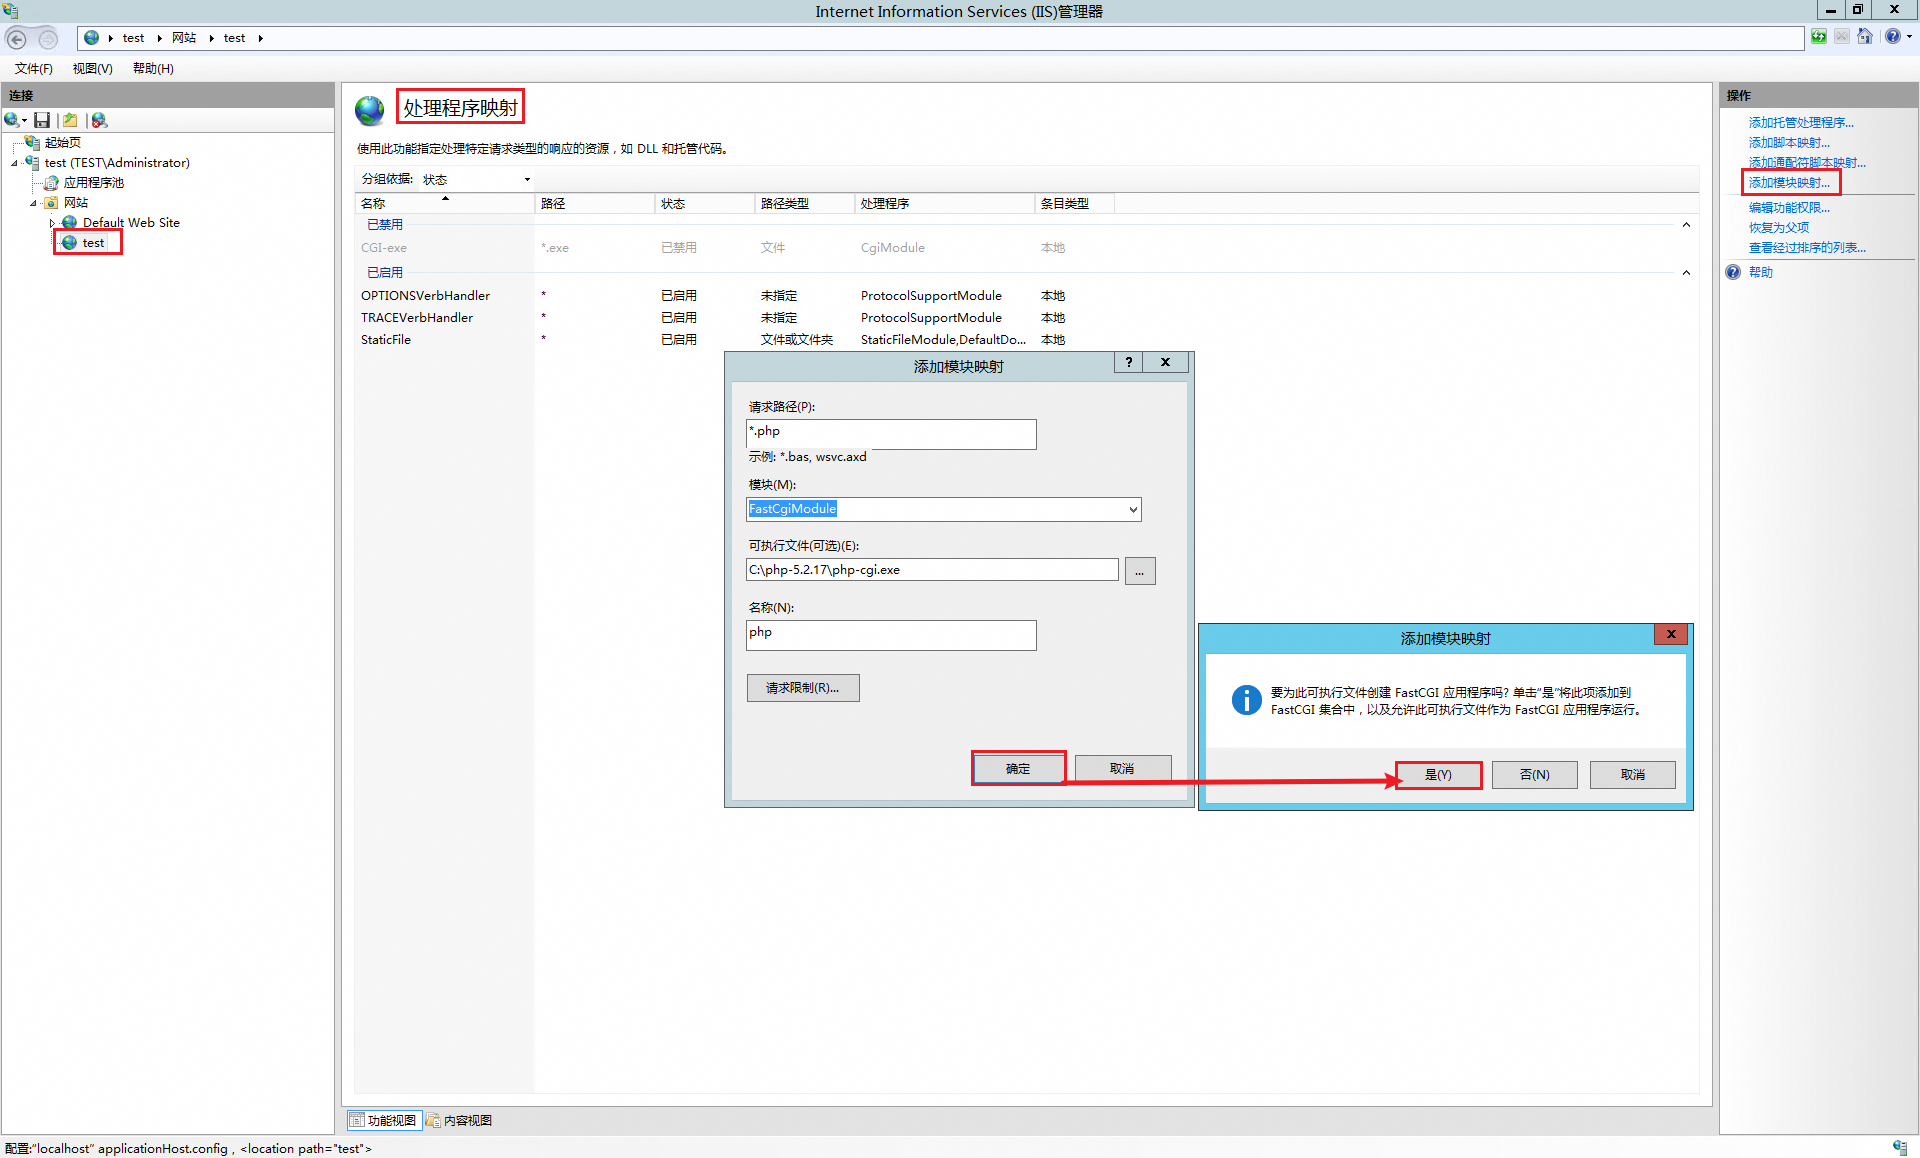Screen dimensions: 1920x1158
Task: Open 视图(V) menu
Action: point(92,69)
